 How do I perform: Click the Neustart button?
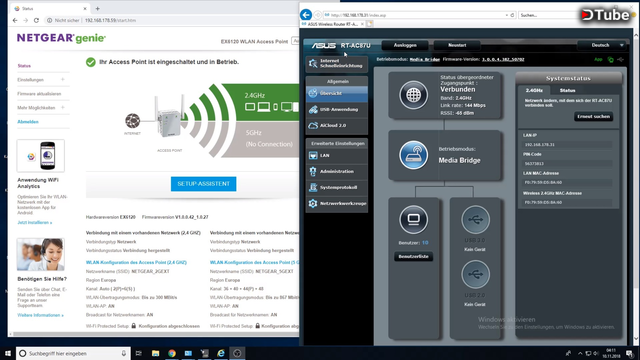click(x=457, y=45)
